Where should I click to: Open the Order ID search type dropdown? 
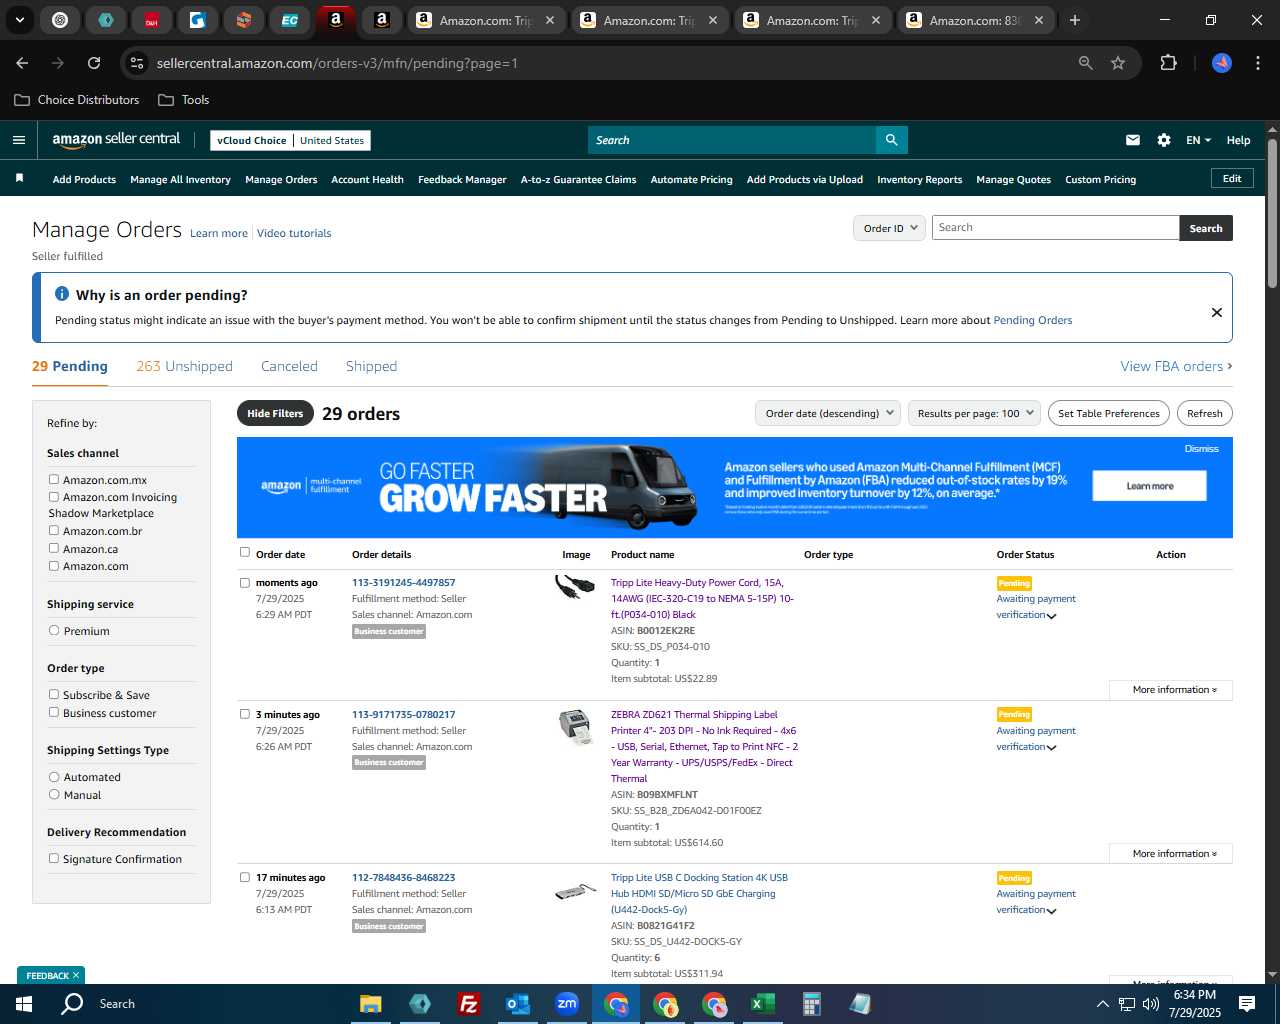(x=889, y=228)
